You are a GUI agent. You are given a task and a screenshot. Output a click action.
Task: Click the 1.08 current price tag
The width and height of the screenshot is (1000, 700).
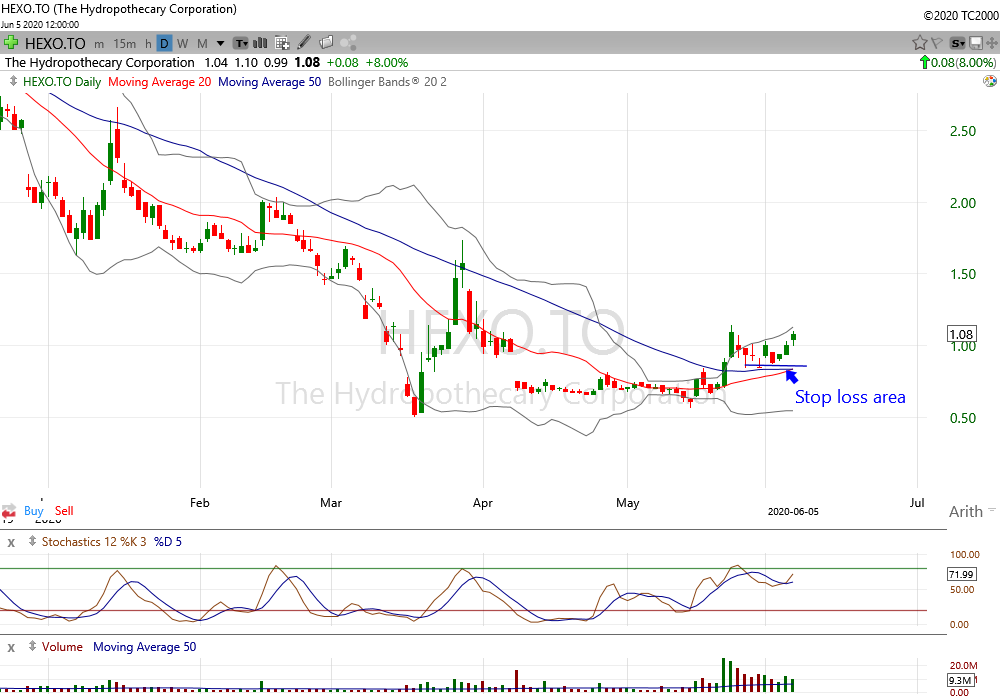(x=961, y=334)
